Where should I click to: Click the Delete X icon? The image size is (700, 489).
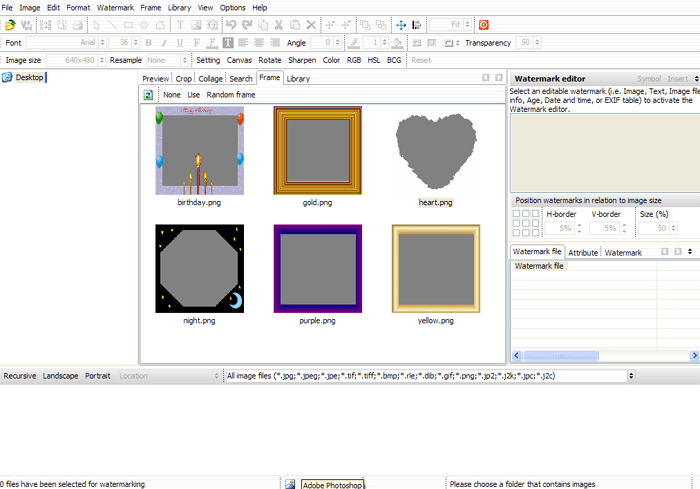tap(311, 25)
